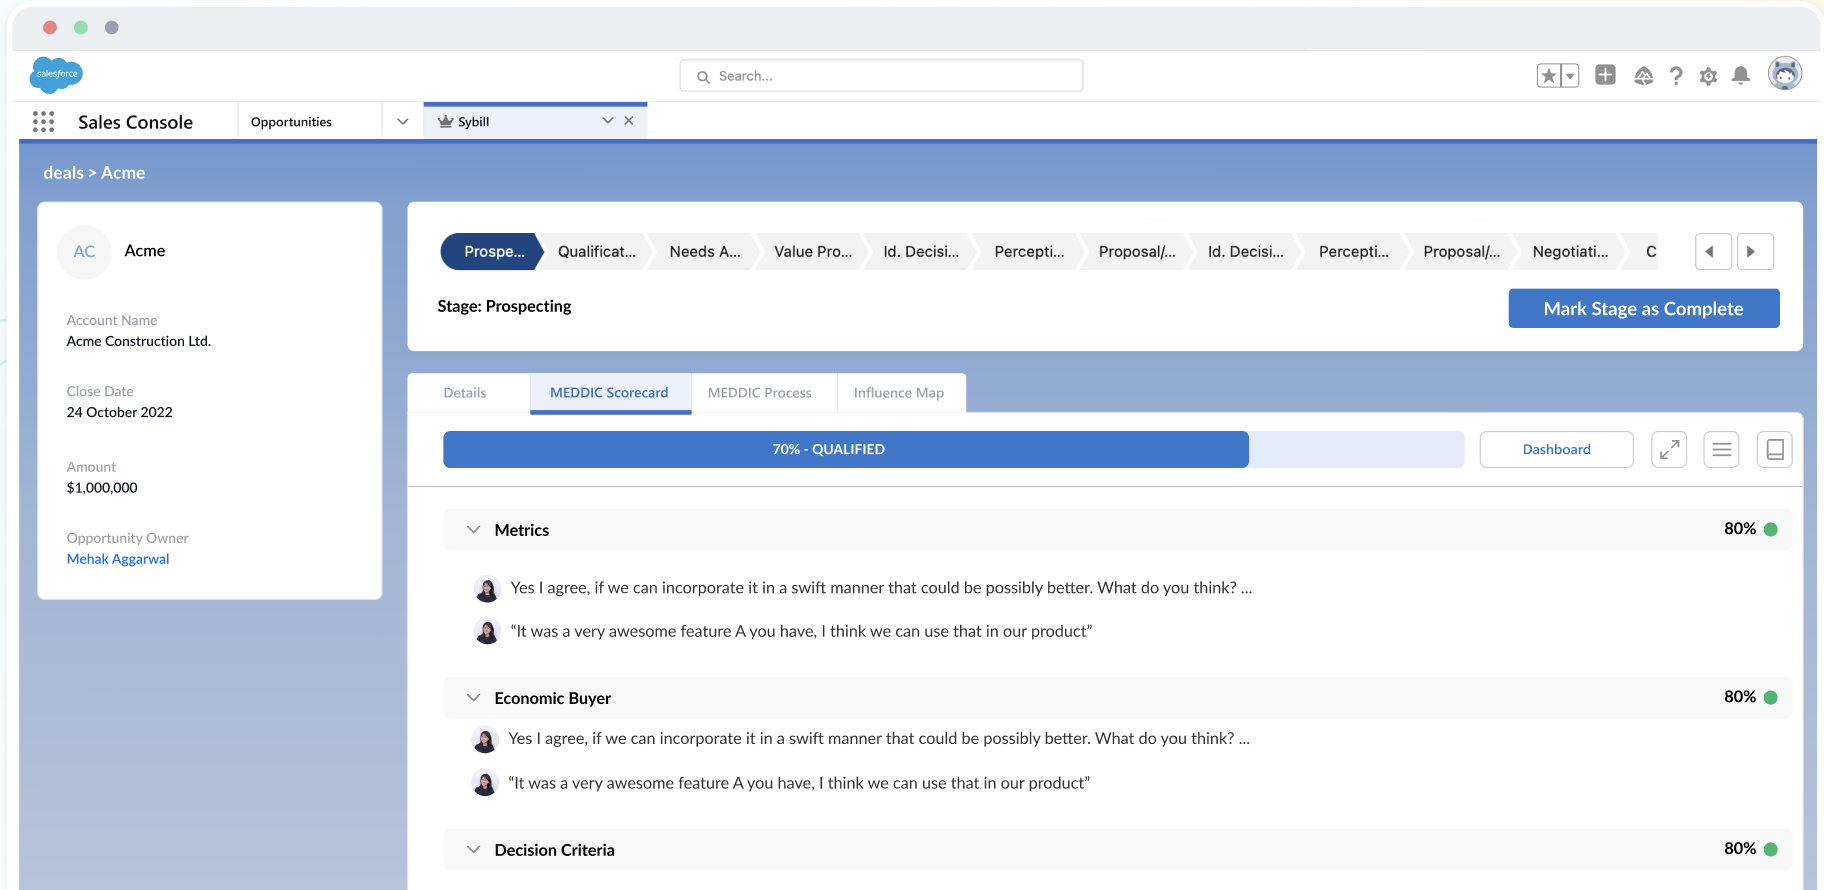Click the Decision Criteria 80% score
This screenshot has height=890, width=1824.
click(1740, 849)
